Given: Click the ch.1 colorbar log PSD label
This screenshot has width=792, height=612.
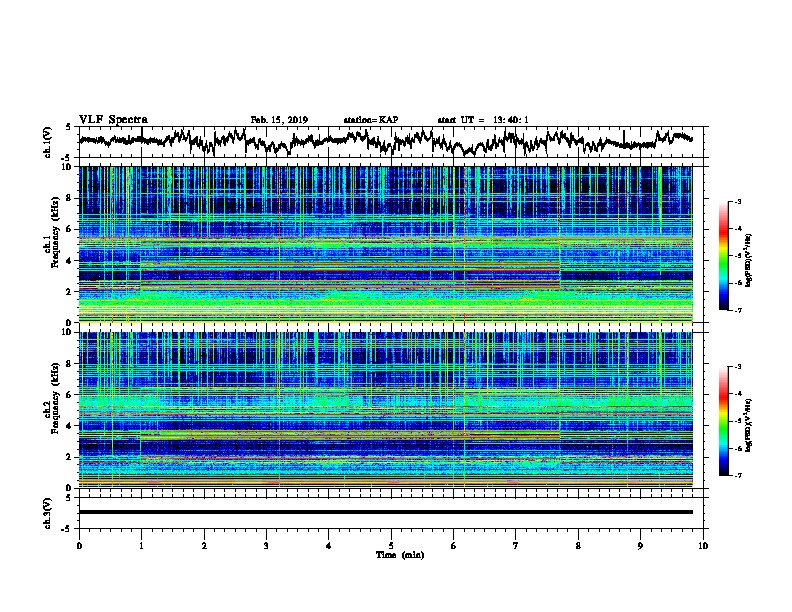Looking at the screenshot, I should tap(748, 261).
